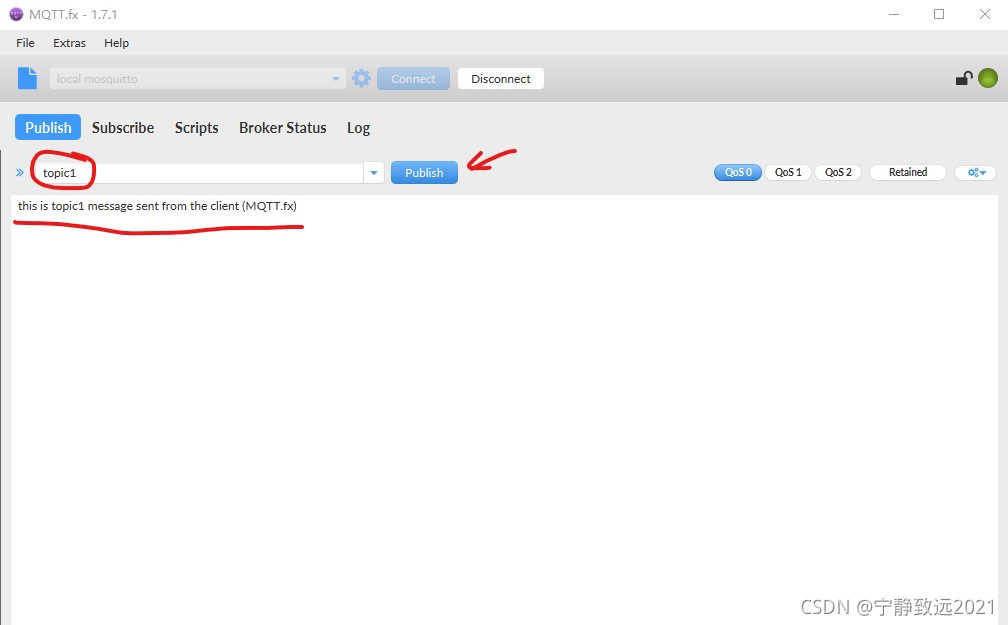Viewport: 1008px width, 625px height.
Task: Switch to the Publish tab
Action: point(48,127)
